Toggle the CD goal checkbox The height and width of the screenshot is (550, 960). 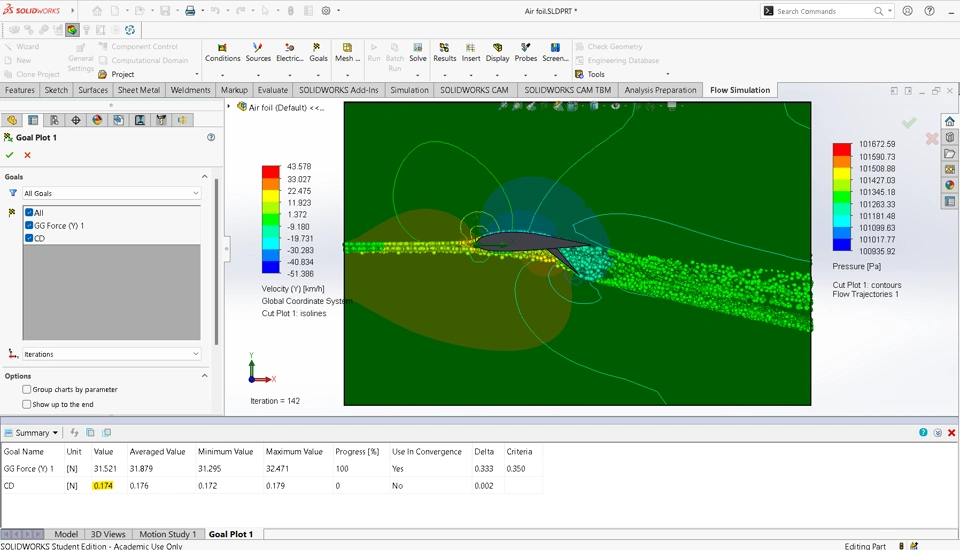click(x=29, y=238)
